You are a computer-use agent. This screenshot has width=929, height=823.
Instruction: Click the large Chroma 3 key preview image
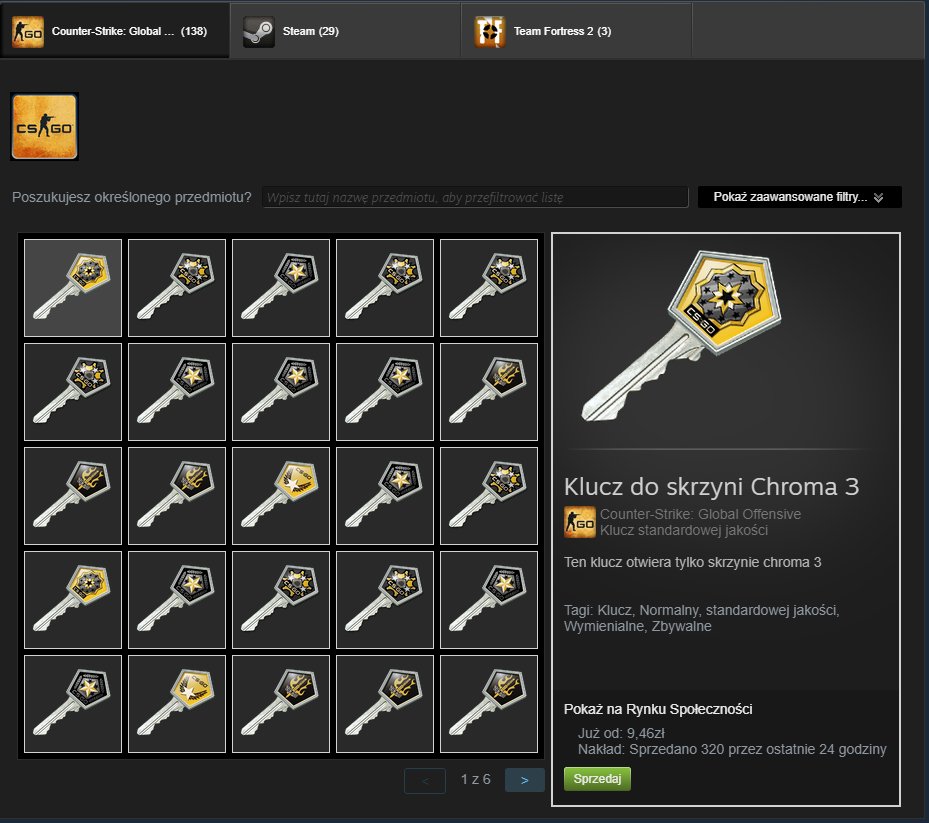coord(681,335)
